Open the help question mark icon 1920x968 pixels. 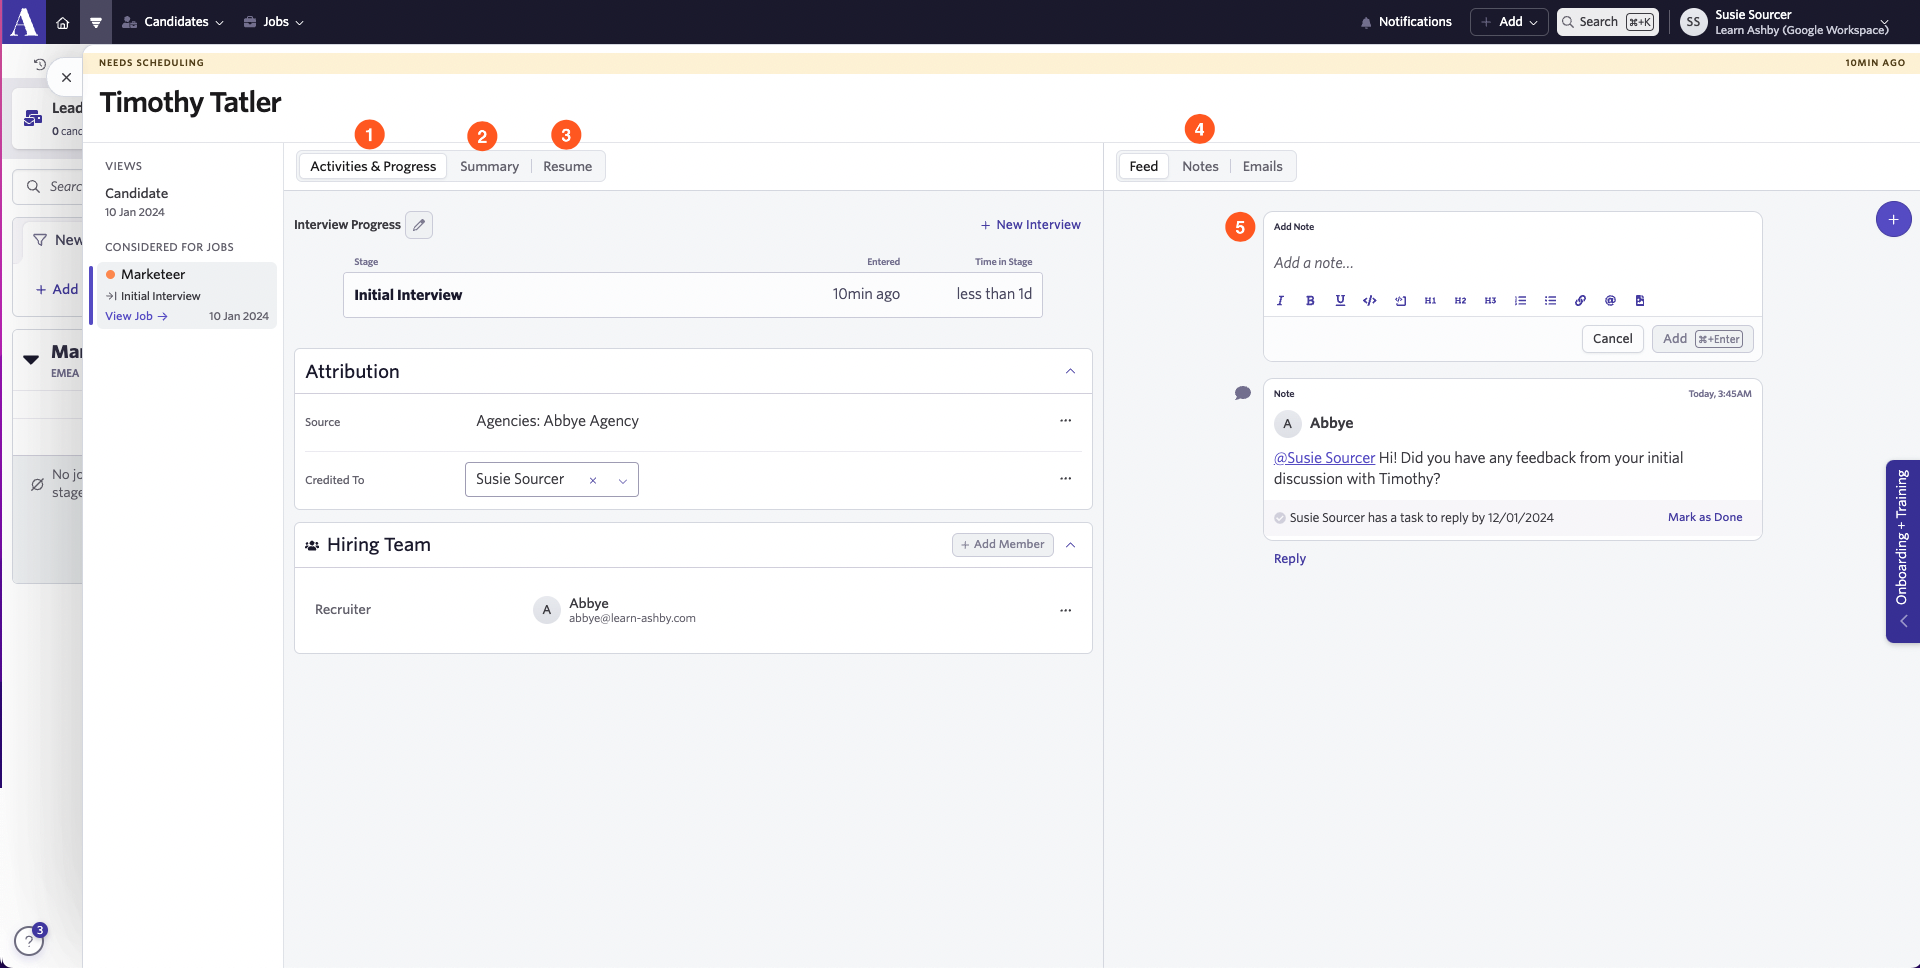29,941
